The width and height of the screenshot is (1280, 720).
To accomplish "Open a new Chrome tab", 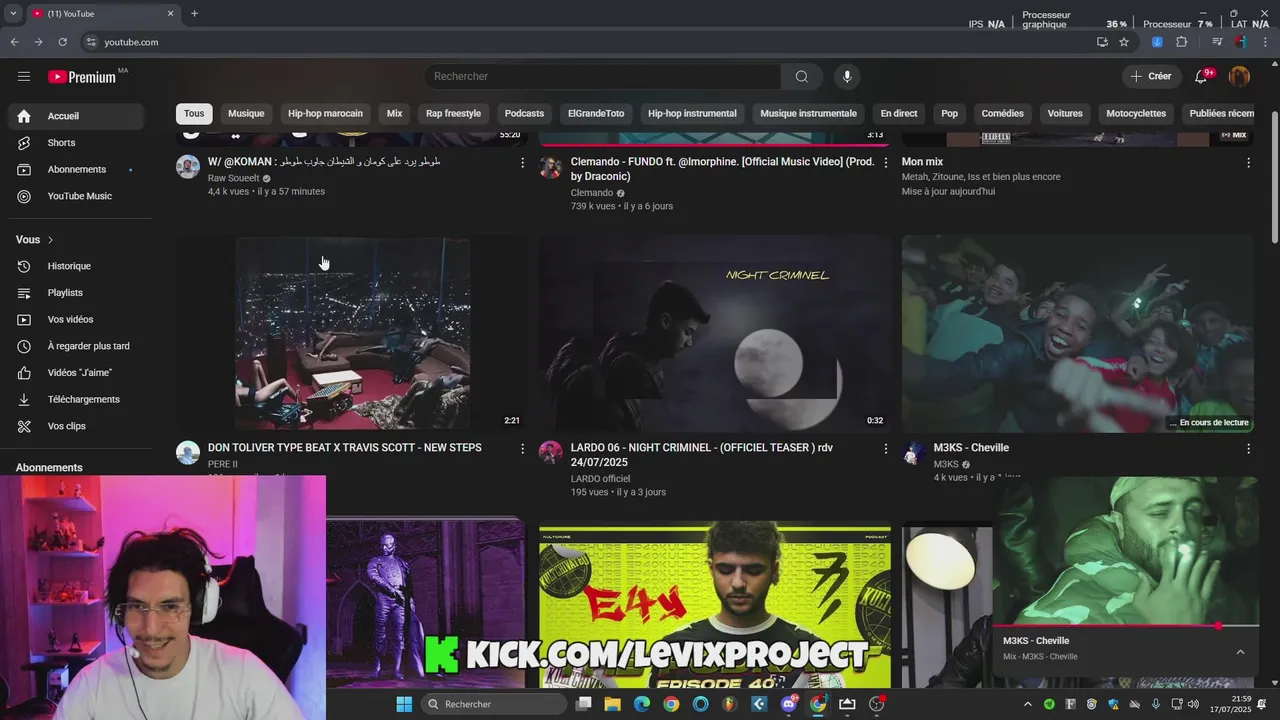I will click(x=194, y=14).
